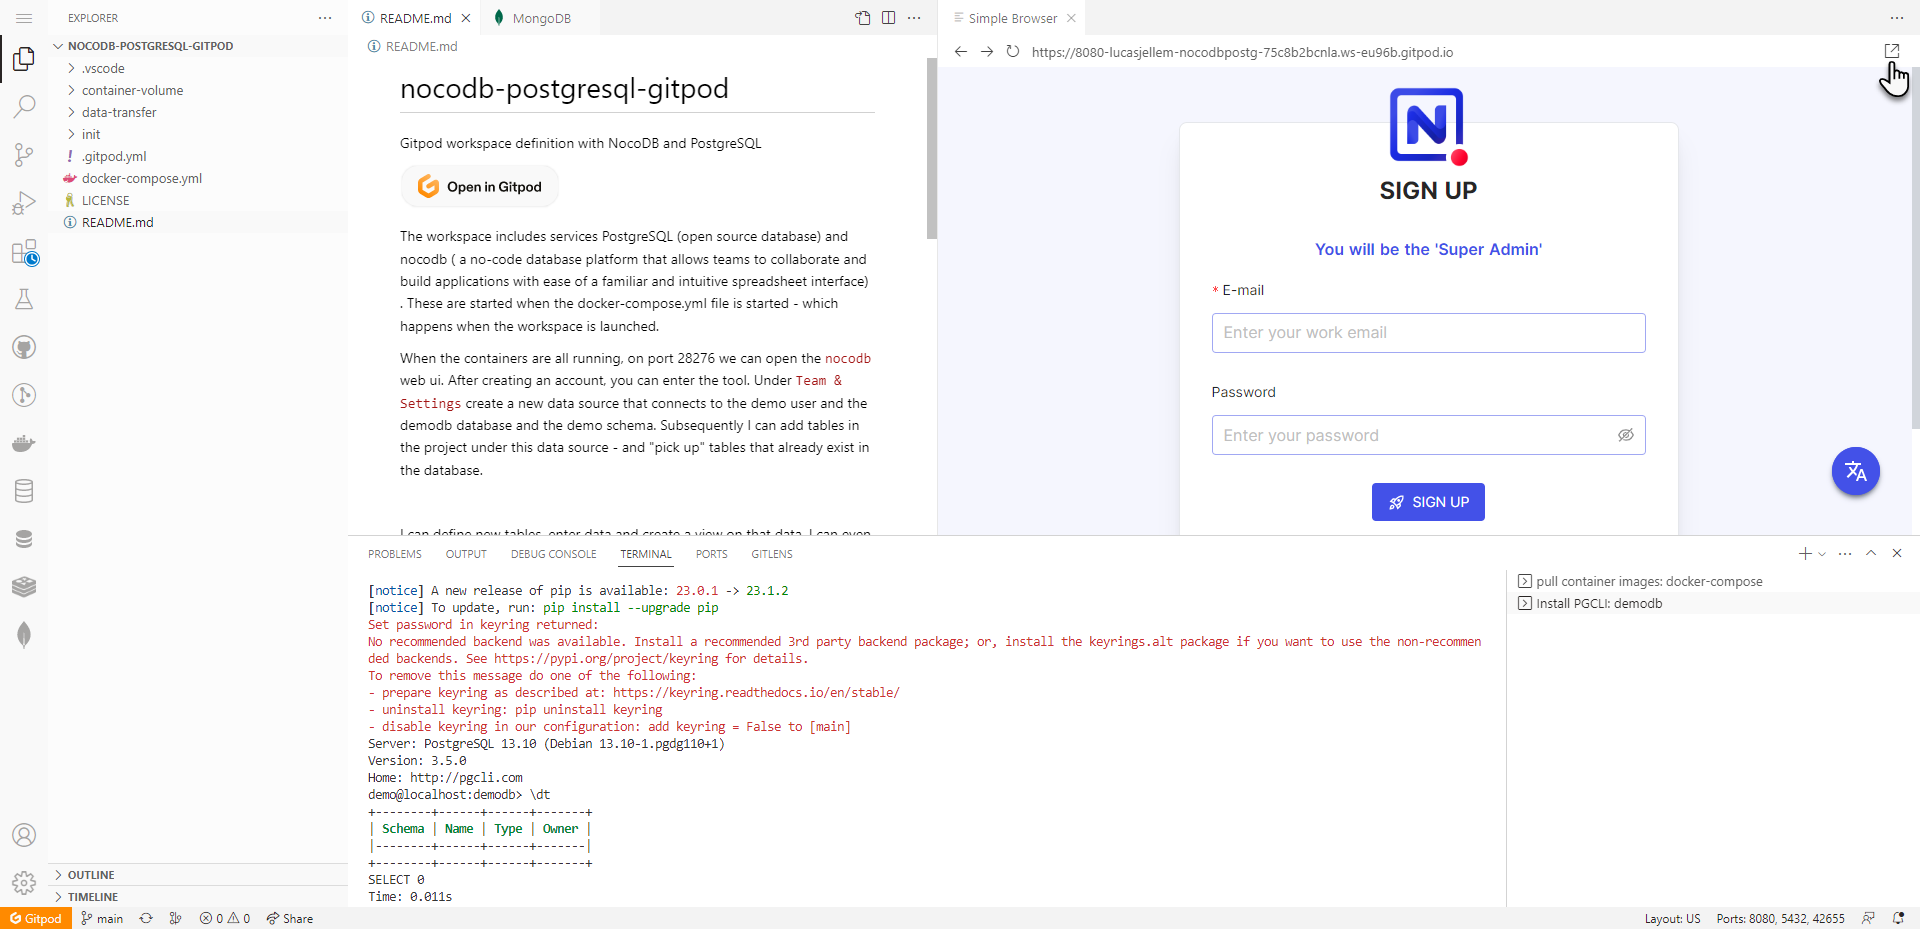
Task: Open Extensions view in activity bar
Action: (24, 252)
